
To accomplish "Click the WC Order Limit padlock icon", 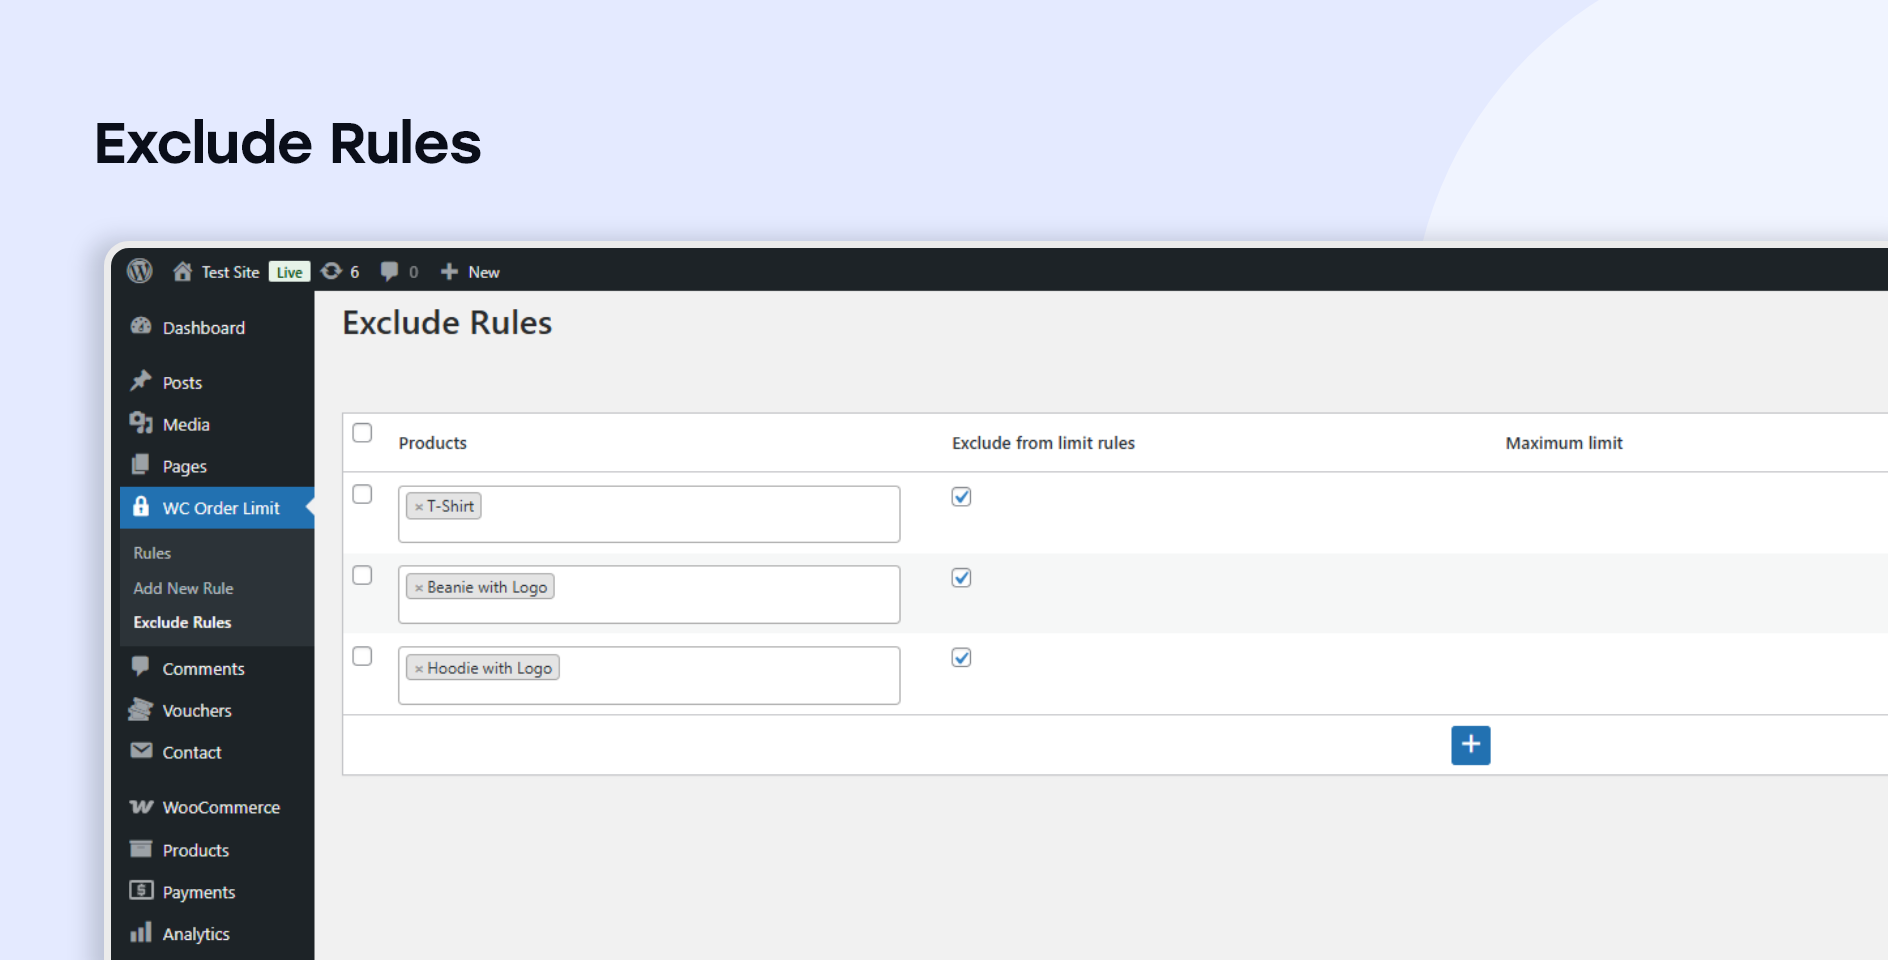I will click(141, 507).
